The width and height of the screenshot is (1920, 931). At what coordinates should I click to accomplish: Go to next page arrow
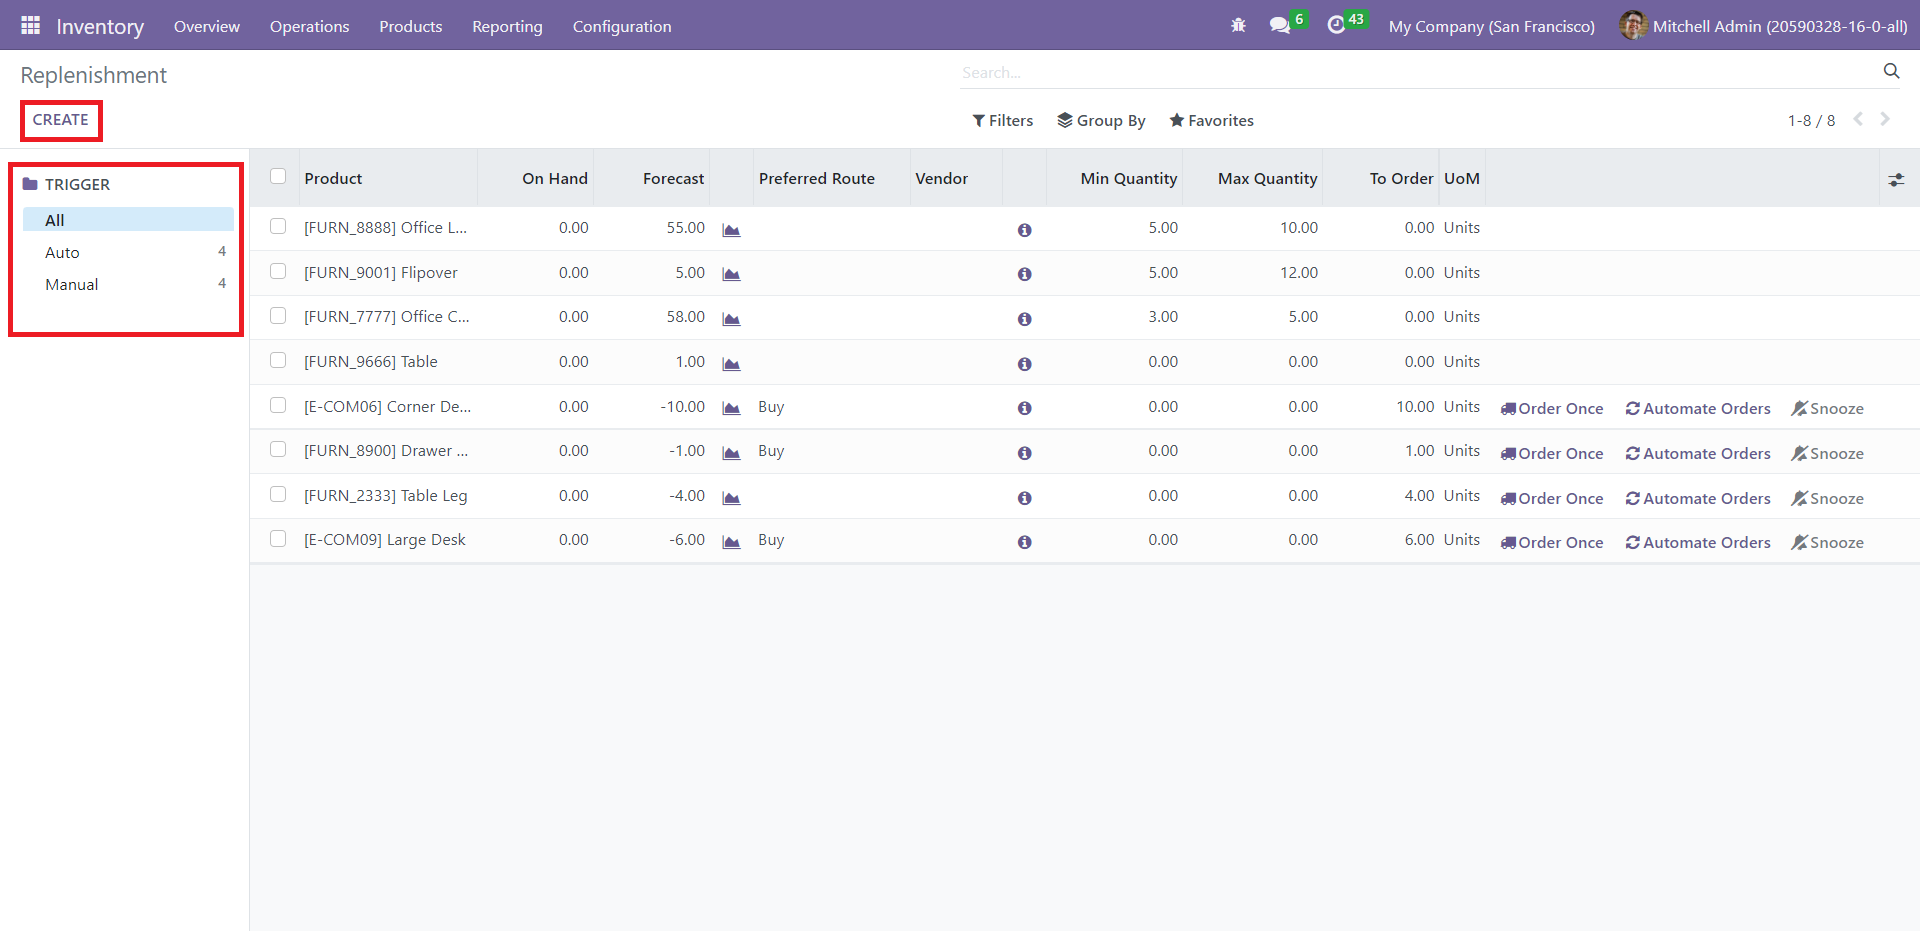click(1885, 119)
